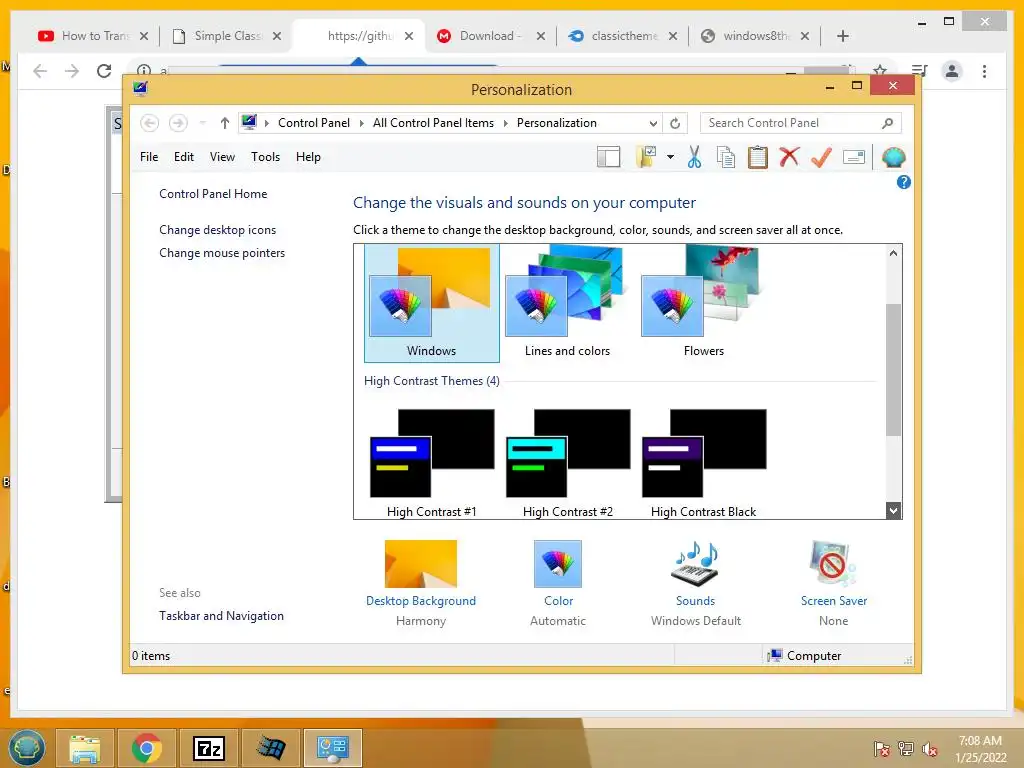
Task: Open the blue Help question mark icon
Action: click(x=903, y=182)
